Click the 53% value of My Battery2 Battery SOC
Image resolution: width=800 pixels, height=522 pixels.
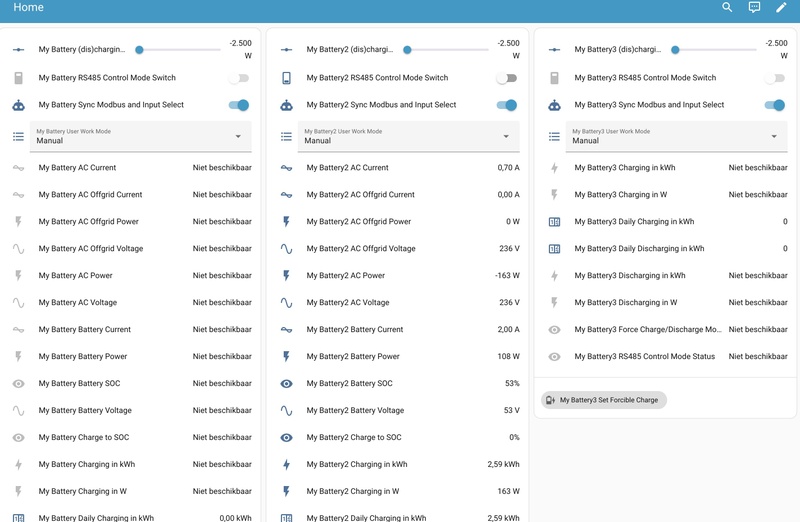[512, 384]
